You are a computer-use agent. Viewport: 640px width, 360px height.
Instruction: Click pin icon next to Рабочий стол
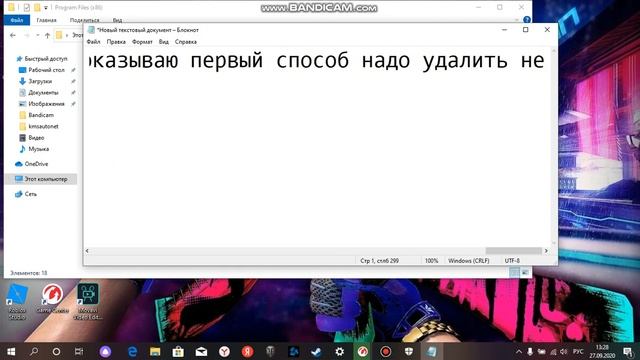click(x=73, y=70)
